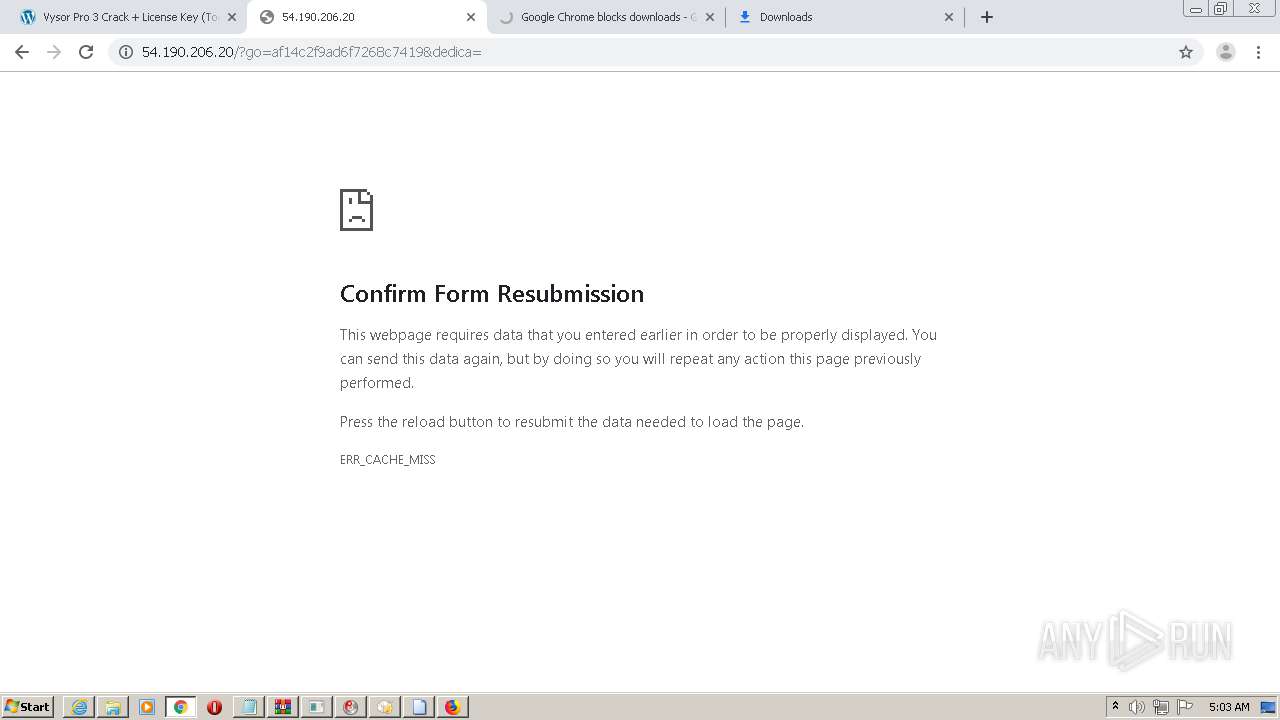Image resolution: width=1280 pixels, height=720 pixels.
Task: Show desktop using the tray monitor icon
Action: pos(1268,707)
